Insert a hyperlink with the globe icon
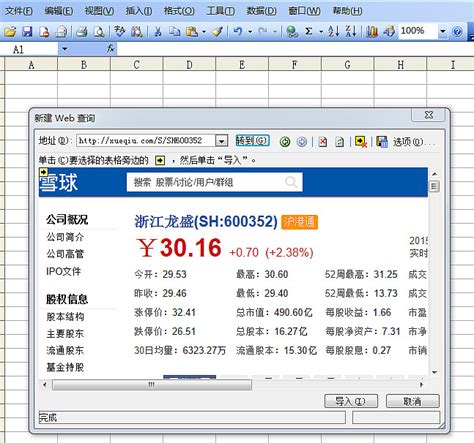474x443 pixels. click(292, 32)
